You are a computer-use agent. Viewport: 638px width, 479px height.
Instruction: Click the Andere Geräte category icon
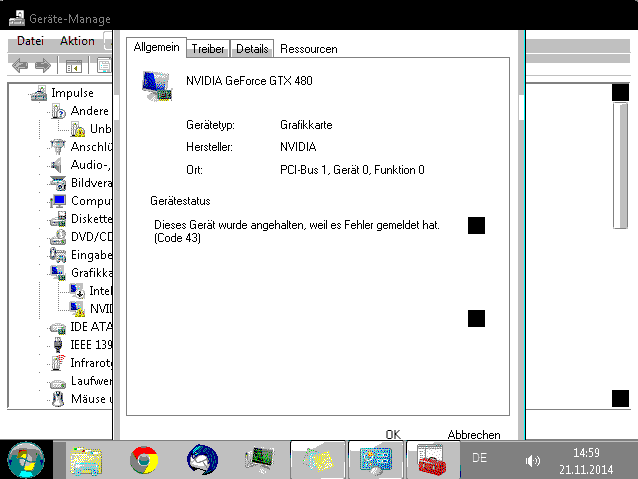[x=58, y=111]
